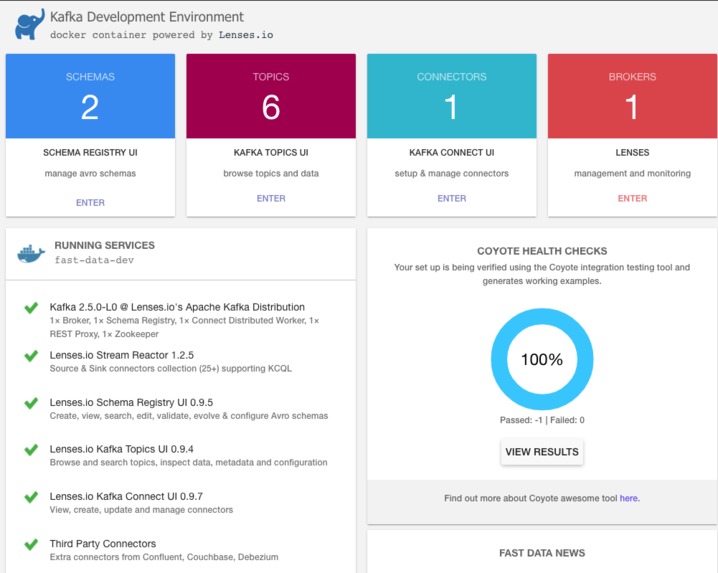Image resolution: width=718 pixels, height=573 pixels.
Task: Click 'Source & Sink connectors collection' description
Action: coord(170,368)
